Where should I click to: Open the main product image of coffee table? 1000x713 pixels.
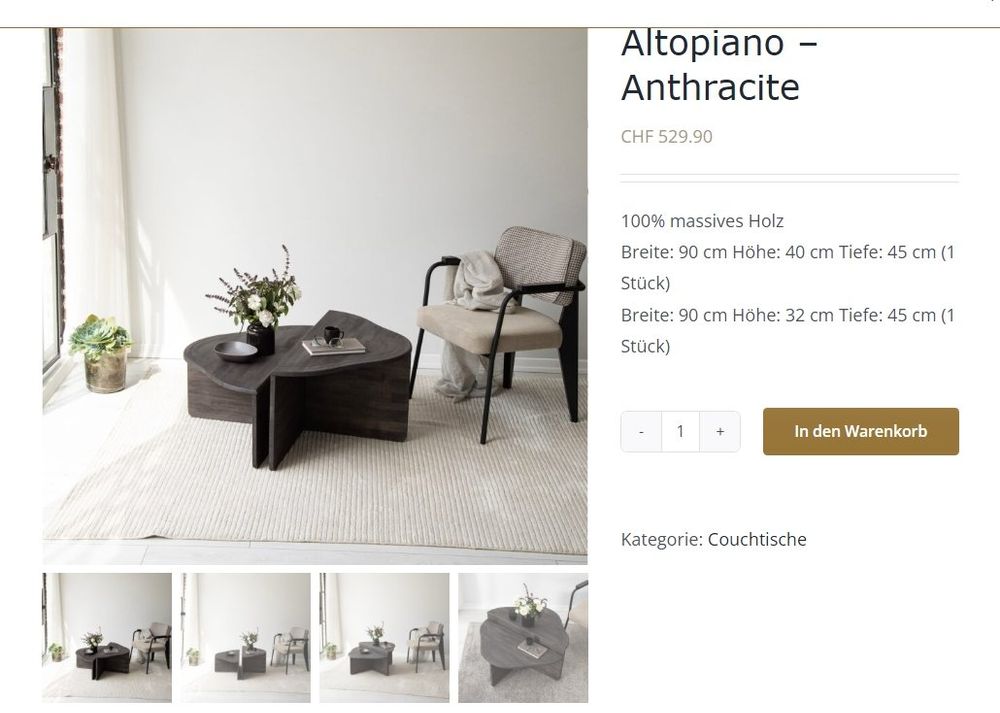click(x=315, y=296)
